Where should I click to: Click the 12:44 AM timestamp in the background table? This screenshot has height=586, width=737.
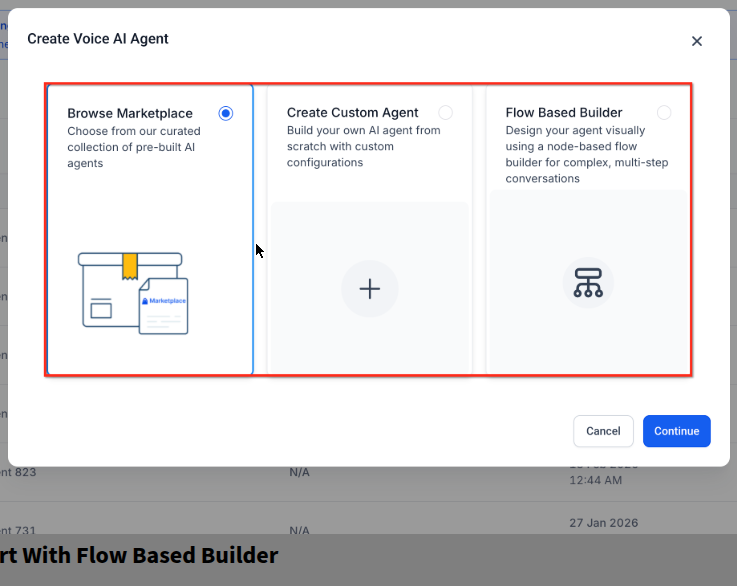(x=596, y=480)
